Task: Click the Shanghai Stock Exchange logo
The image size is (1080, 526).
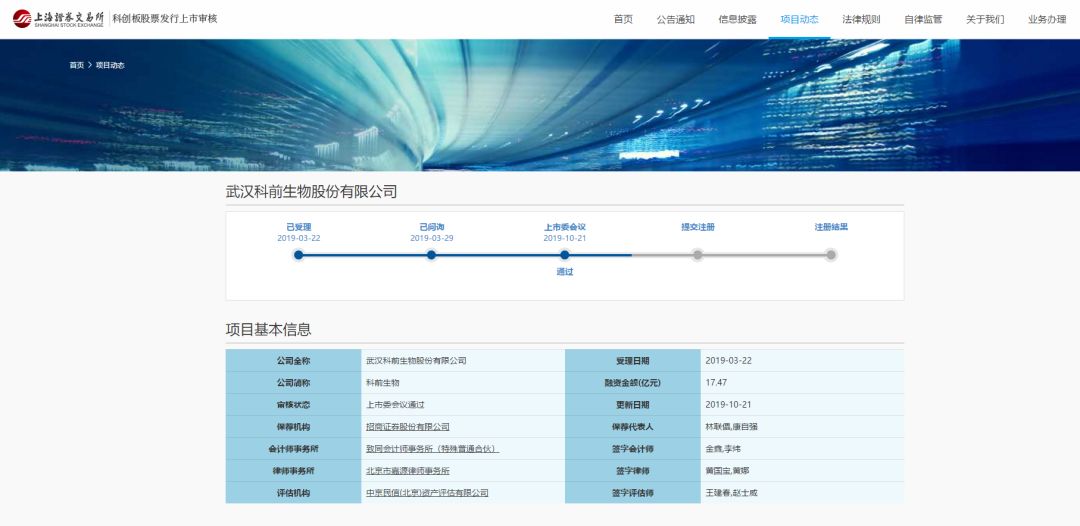Action: pos(58,19)
